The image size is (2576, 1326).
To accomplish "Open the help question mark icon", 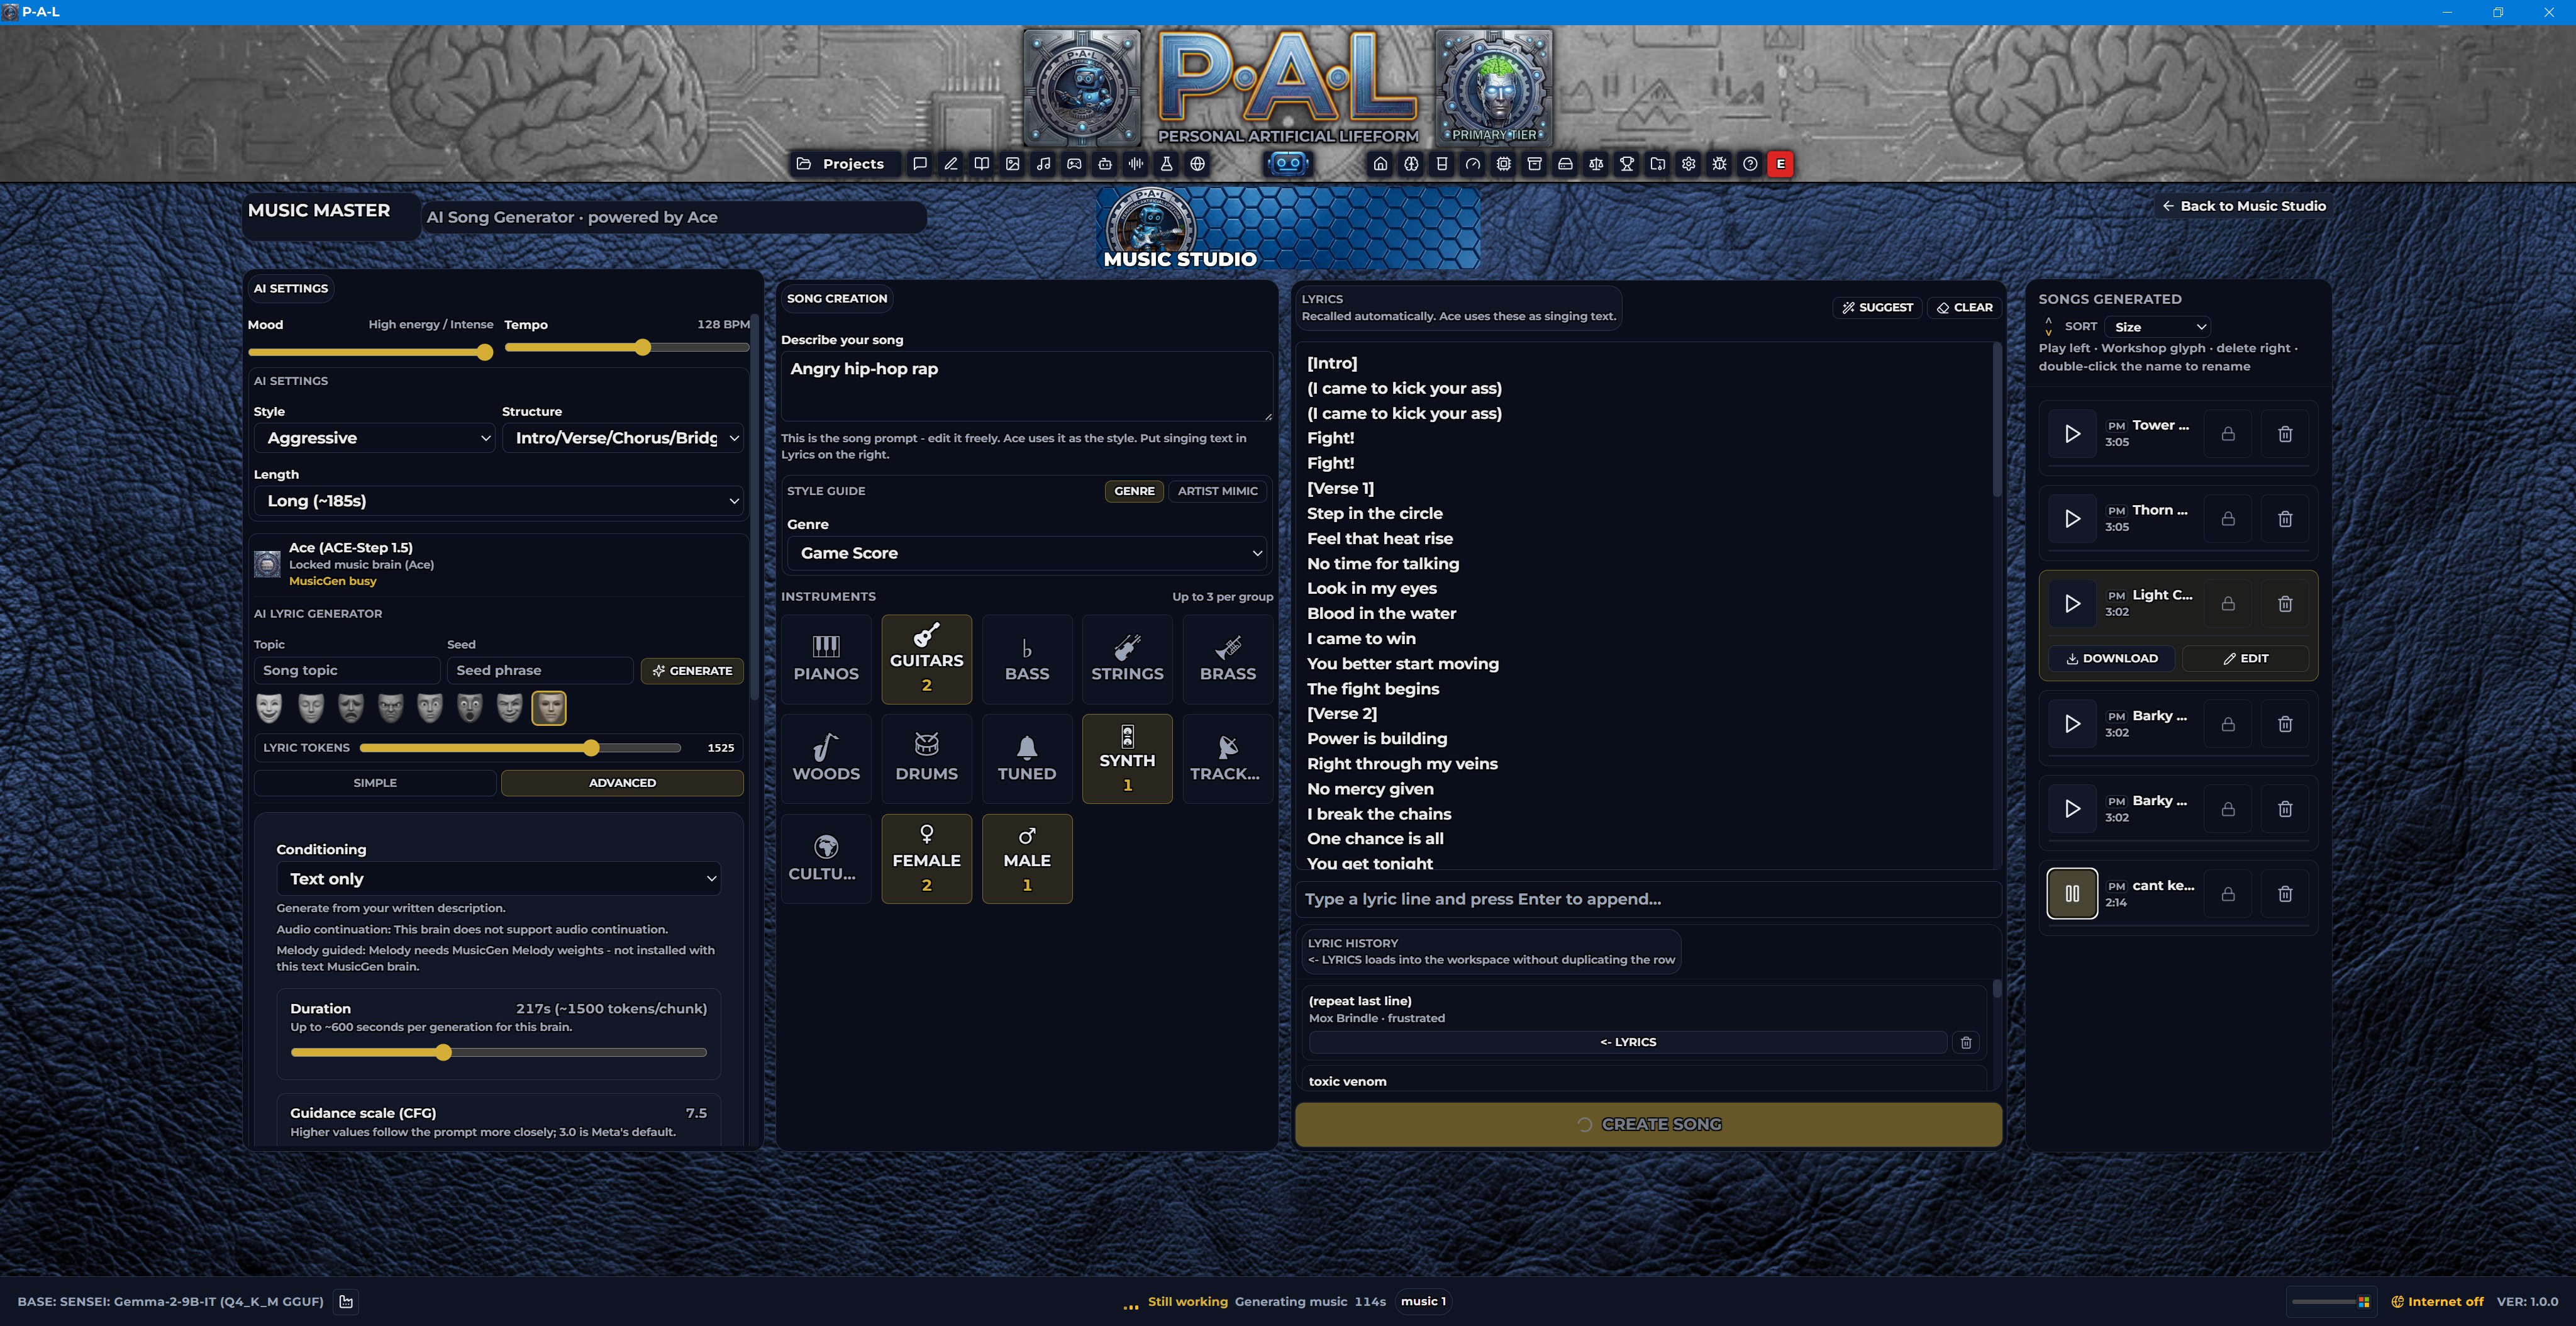I will click(1750, 164).
